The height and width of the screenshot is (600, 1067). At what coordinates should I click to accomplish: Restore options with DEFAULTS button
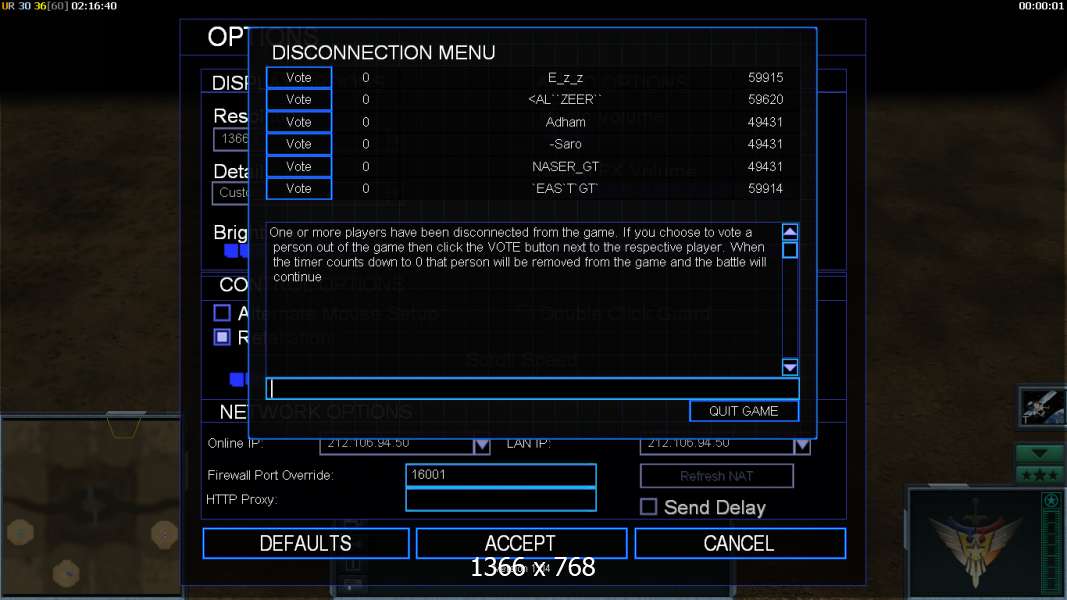[306, 544]
